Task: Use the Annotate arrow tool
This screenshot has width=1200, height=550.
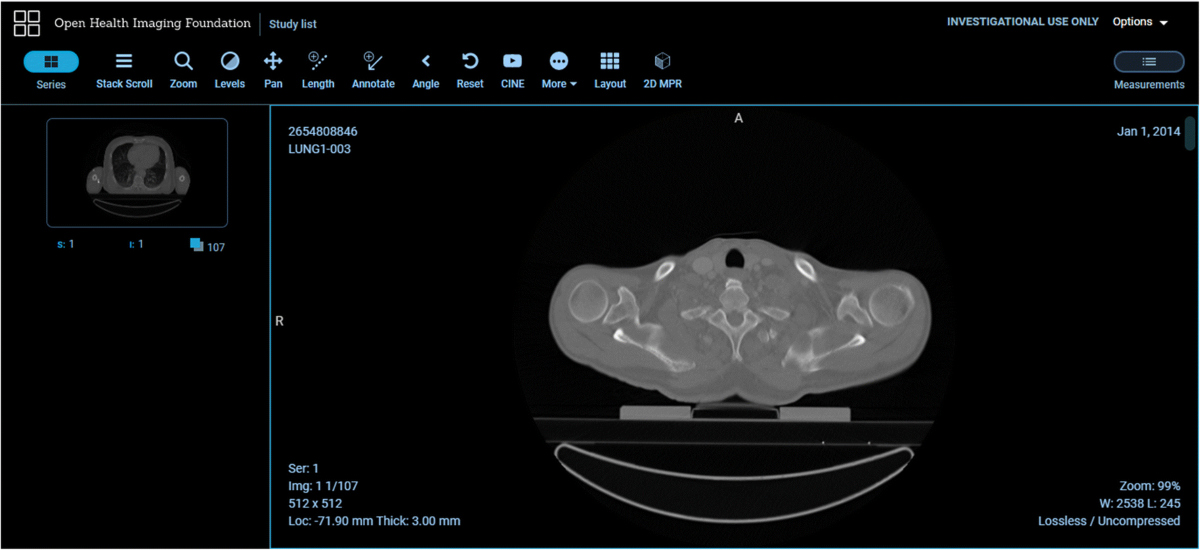Action: pos(373,70)
